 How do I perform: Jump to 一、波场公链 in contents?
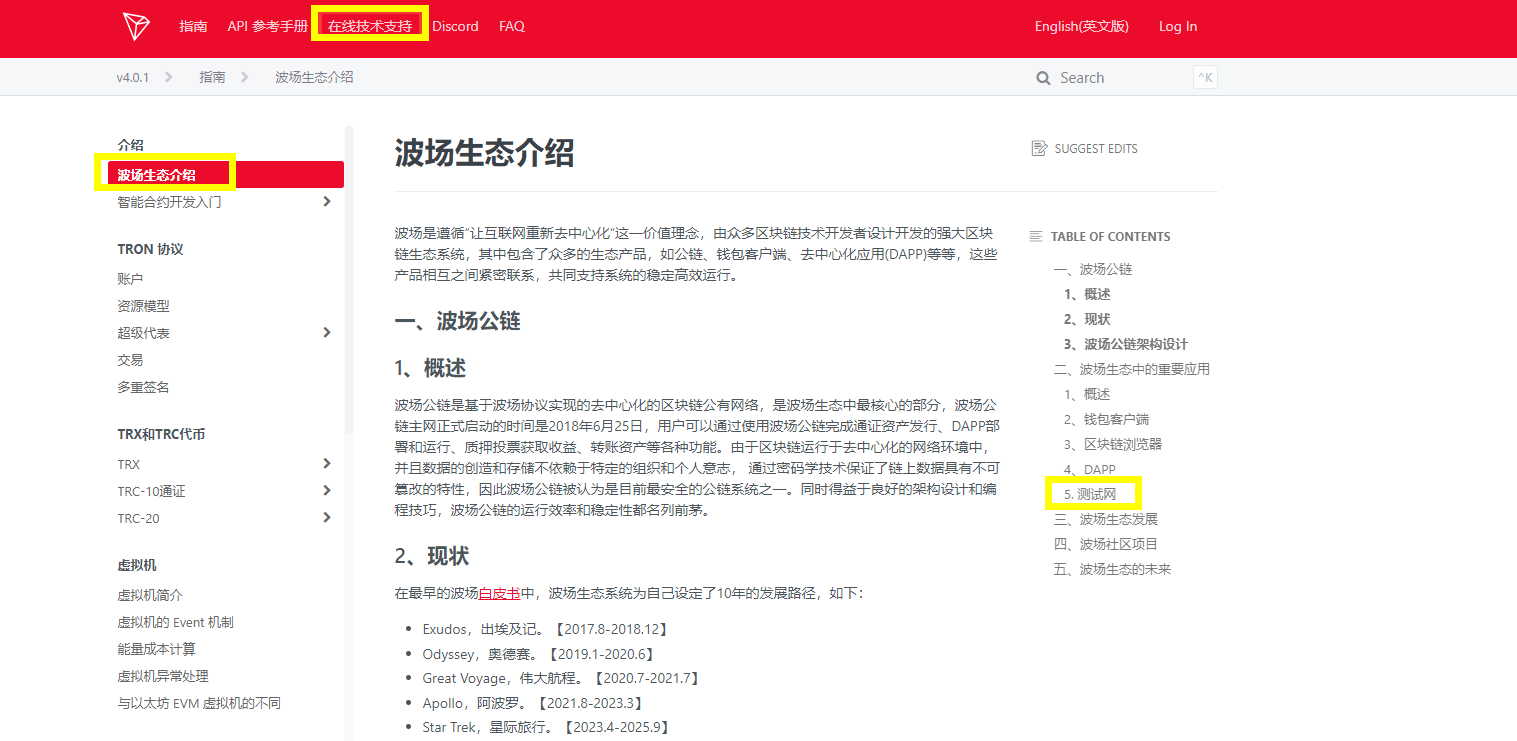tap(1093, 269)
